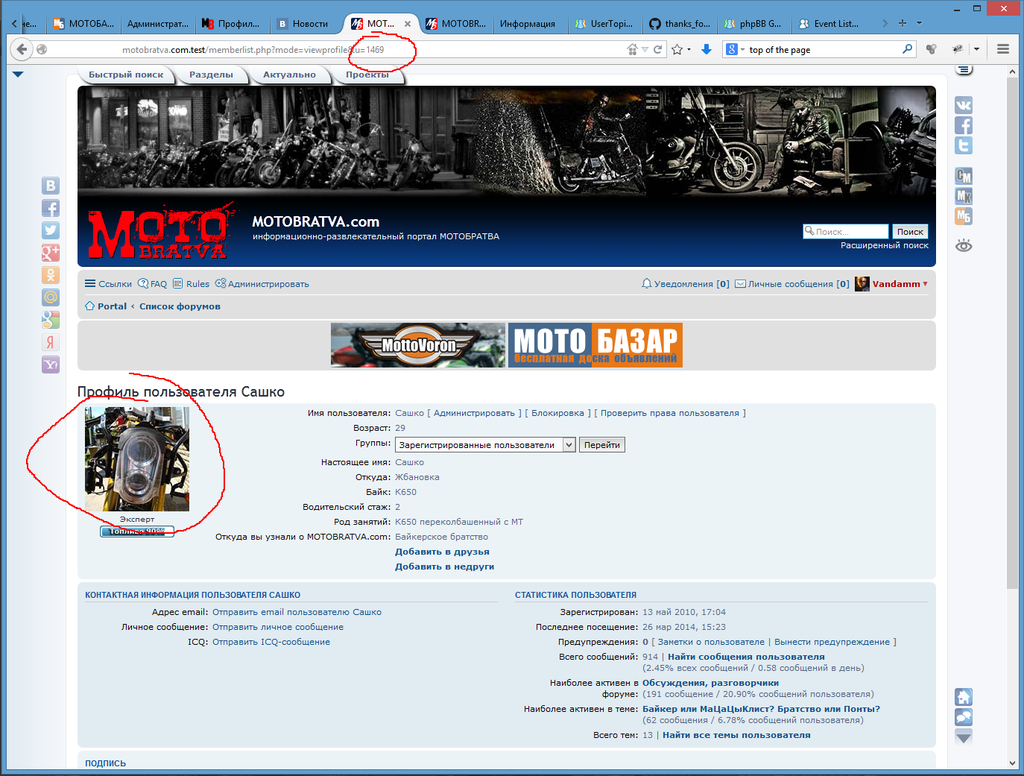Click the Odnoklassniki share icon
1024x776 pixels.
point(50,275)
